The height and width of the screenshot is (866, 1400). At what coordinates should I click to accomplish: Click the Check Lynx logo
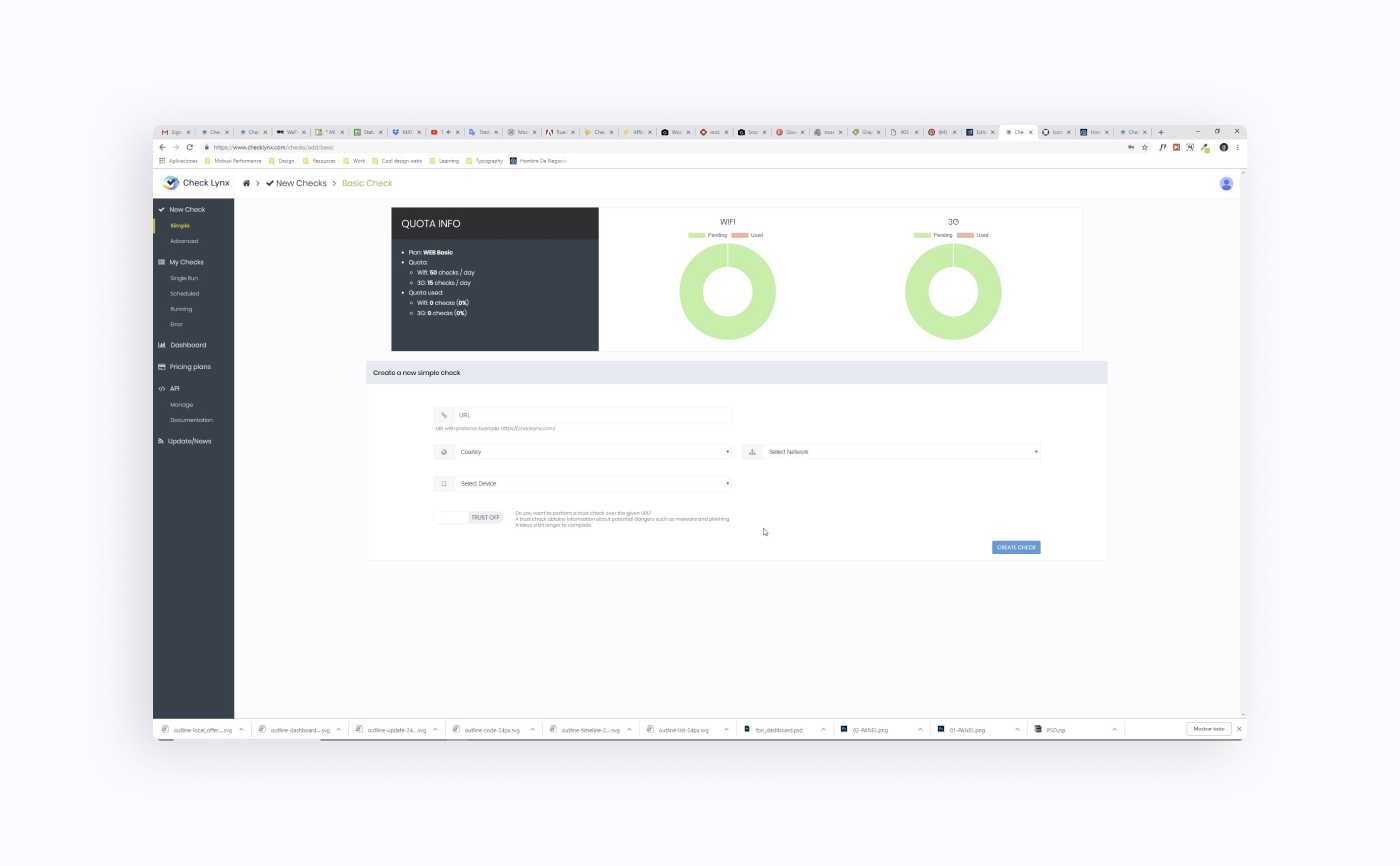[x=196, y=183]
